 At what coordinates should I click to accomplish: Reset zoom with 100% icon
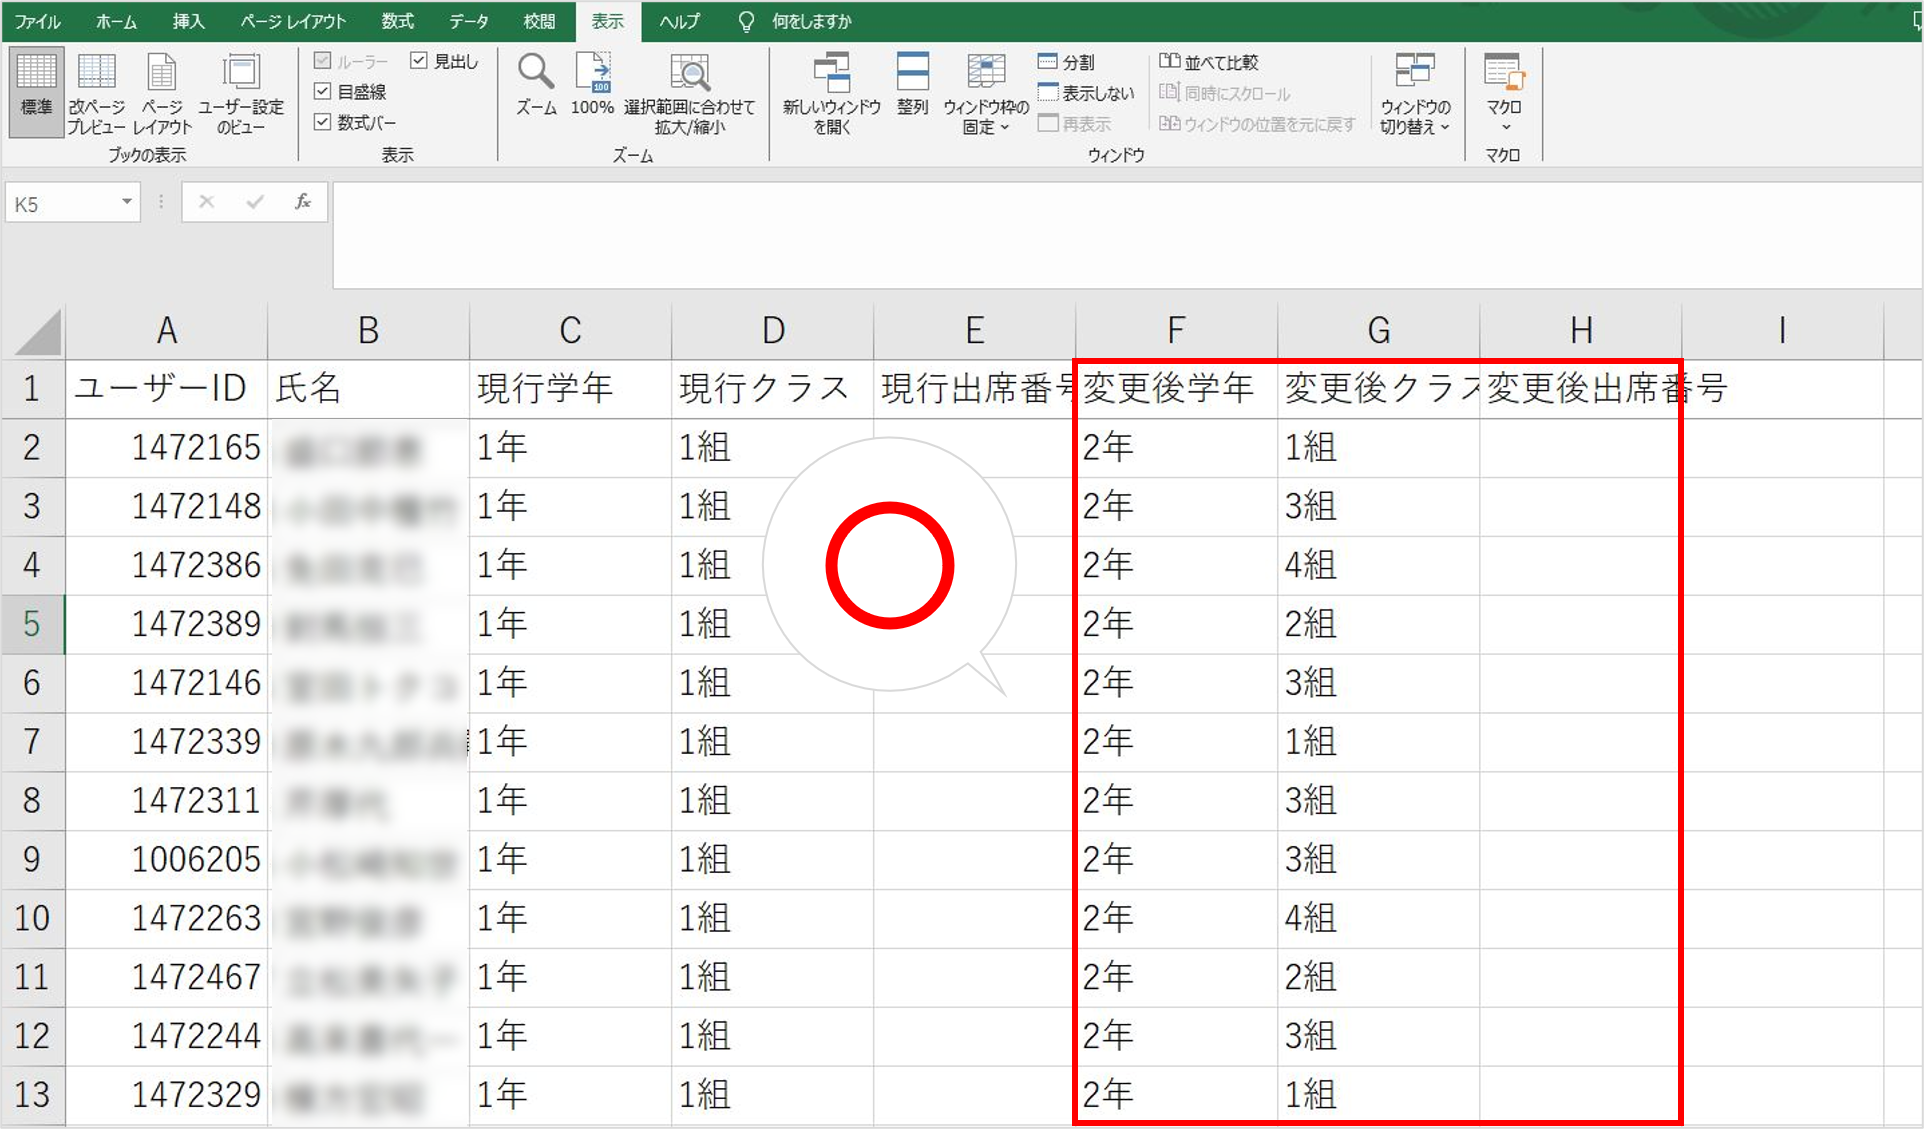(592, 73)
